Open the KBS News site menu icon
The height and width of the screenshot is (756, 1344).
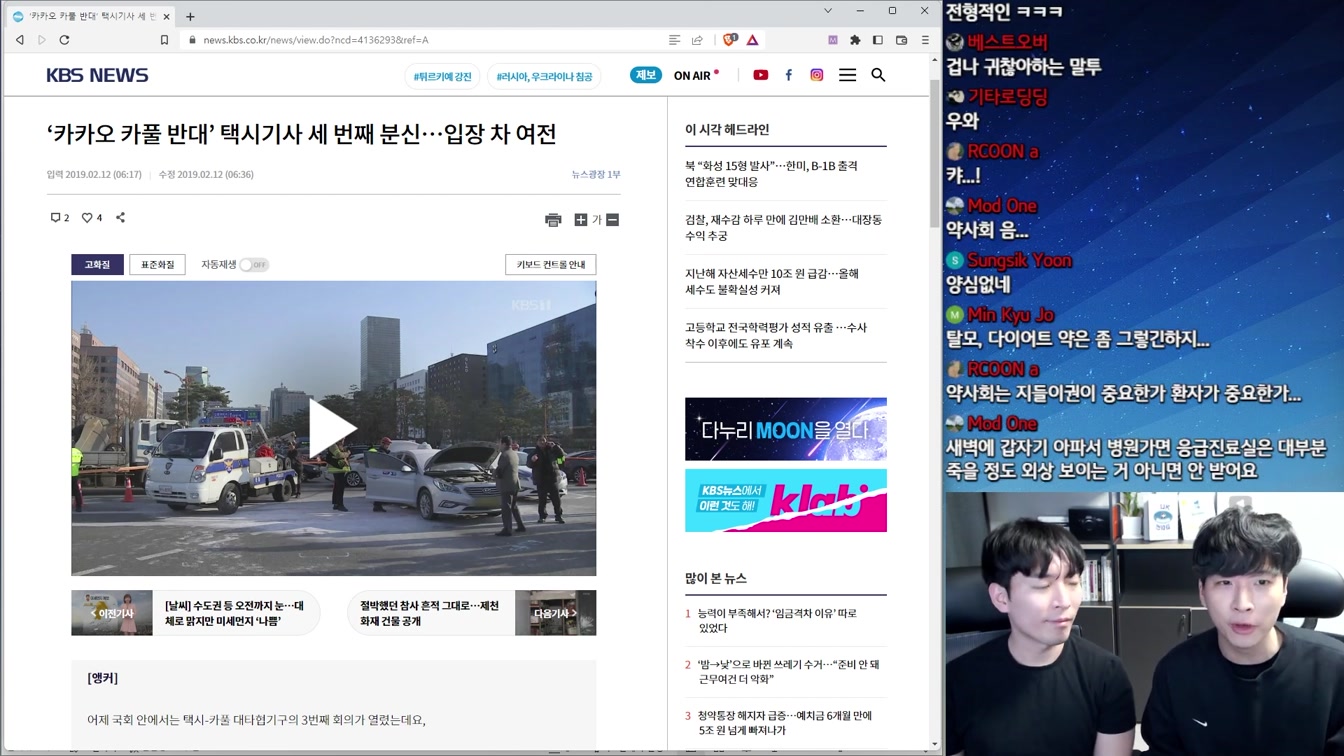pyautogui.click(x=847, y=75)
